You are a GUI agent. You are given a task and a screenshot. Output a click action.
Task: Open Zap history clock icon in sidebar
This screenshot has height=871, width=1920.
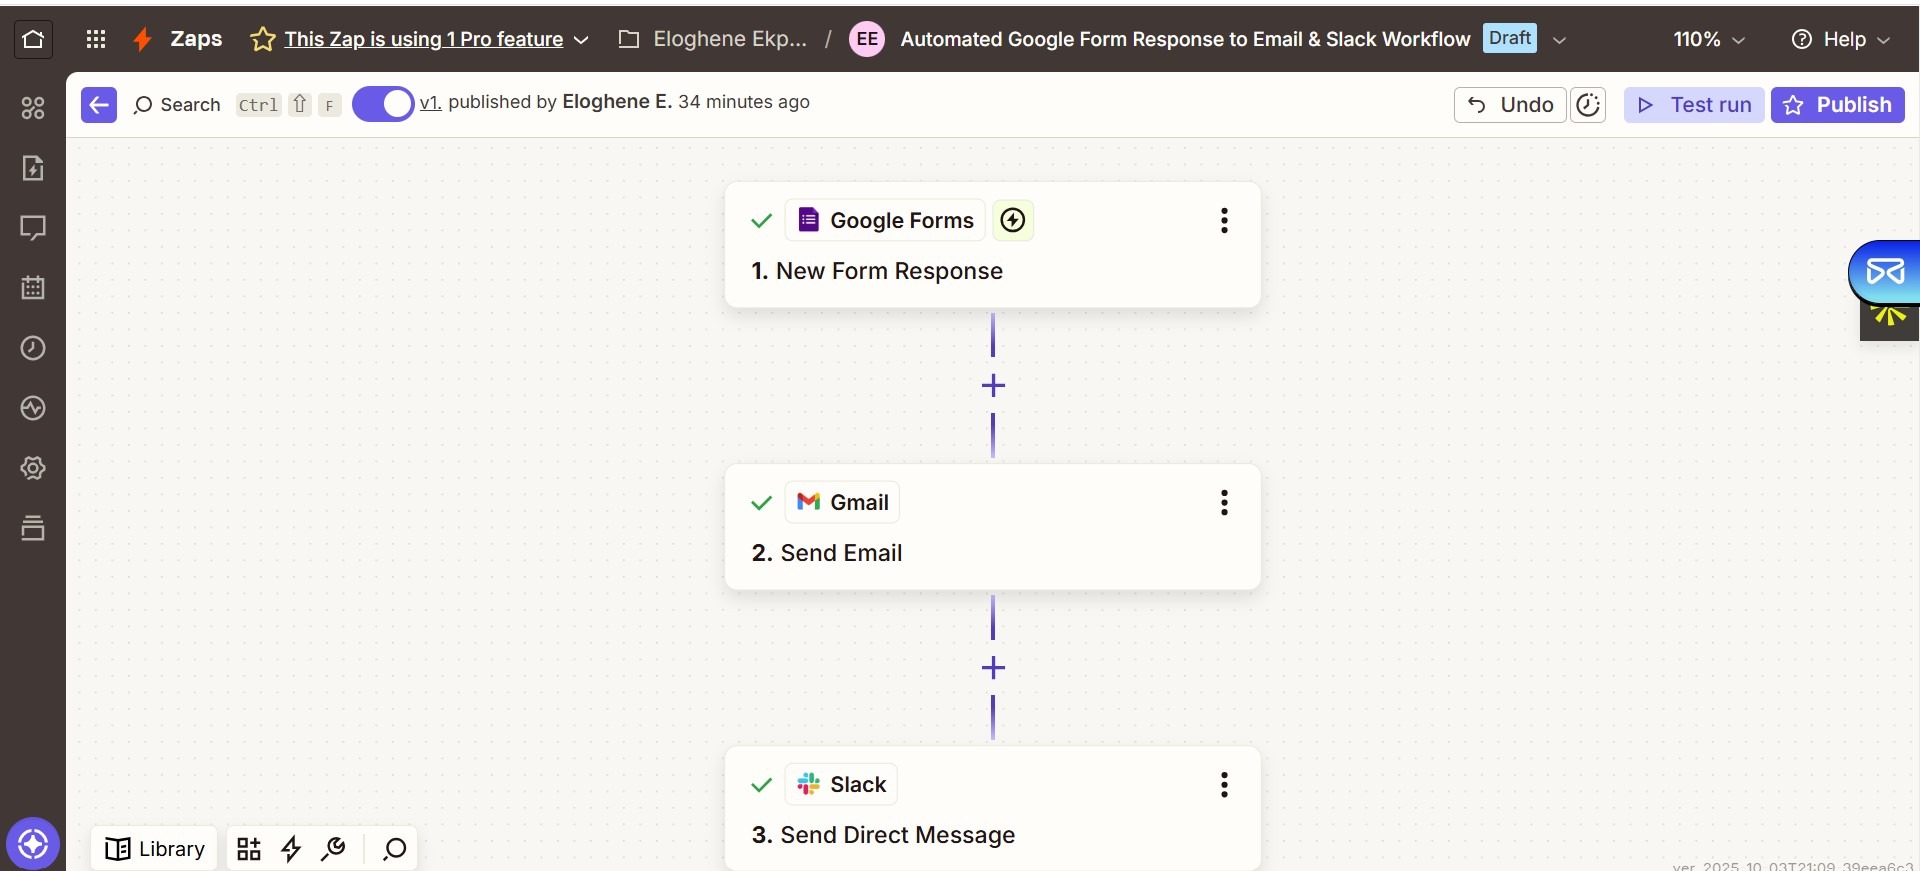point(33,348)
